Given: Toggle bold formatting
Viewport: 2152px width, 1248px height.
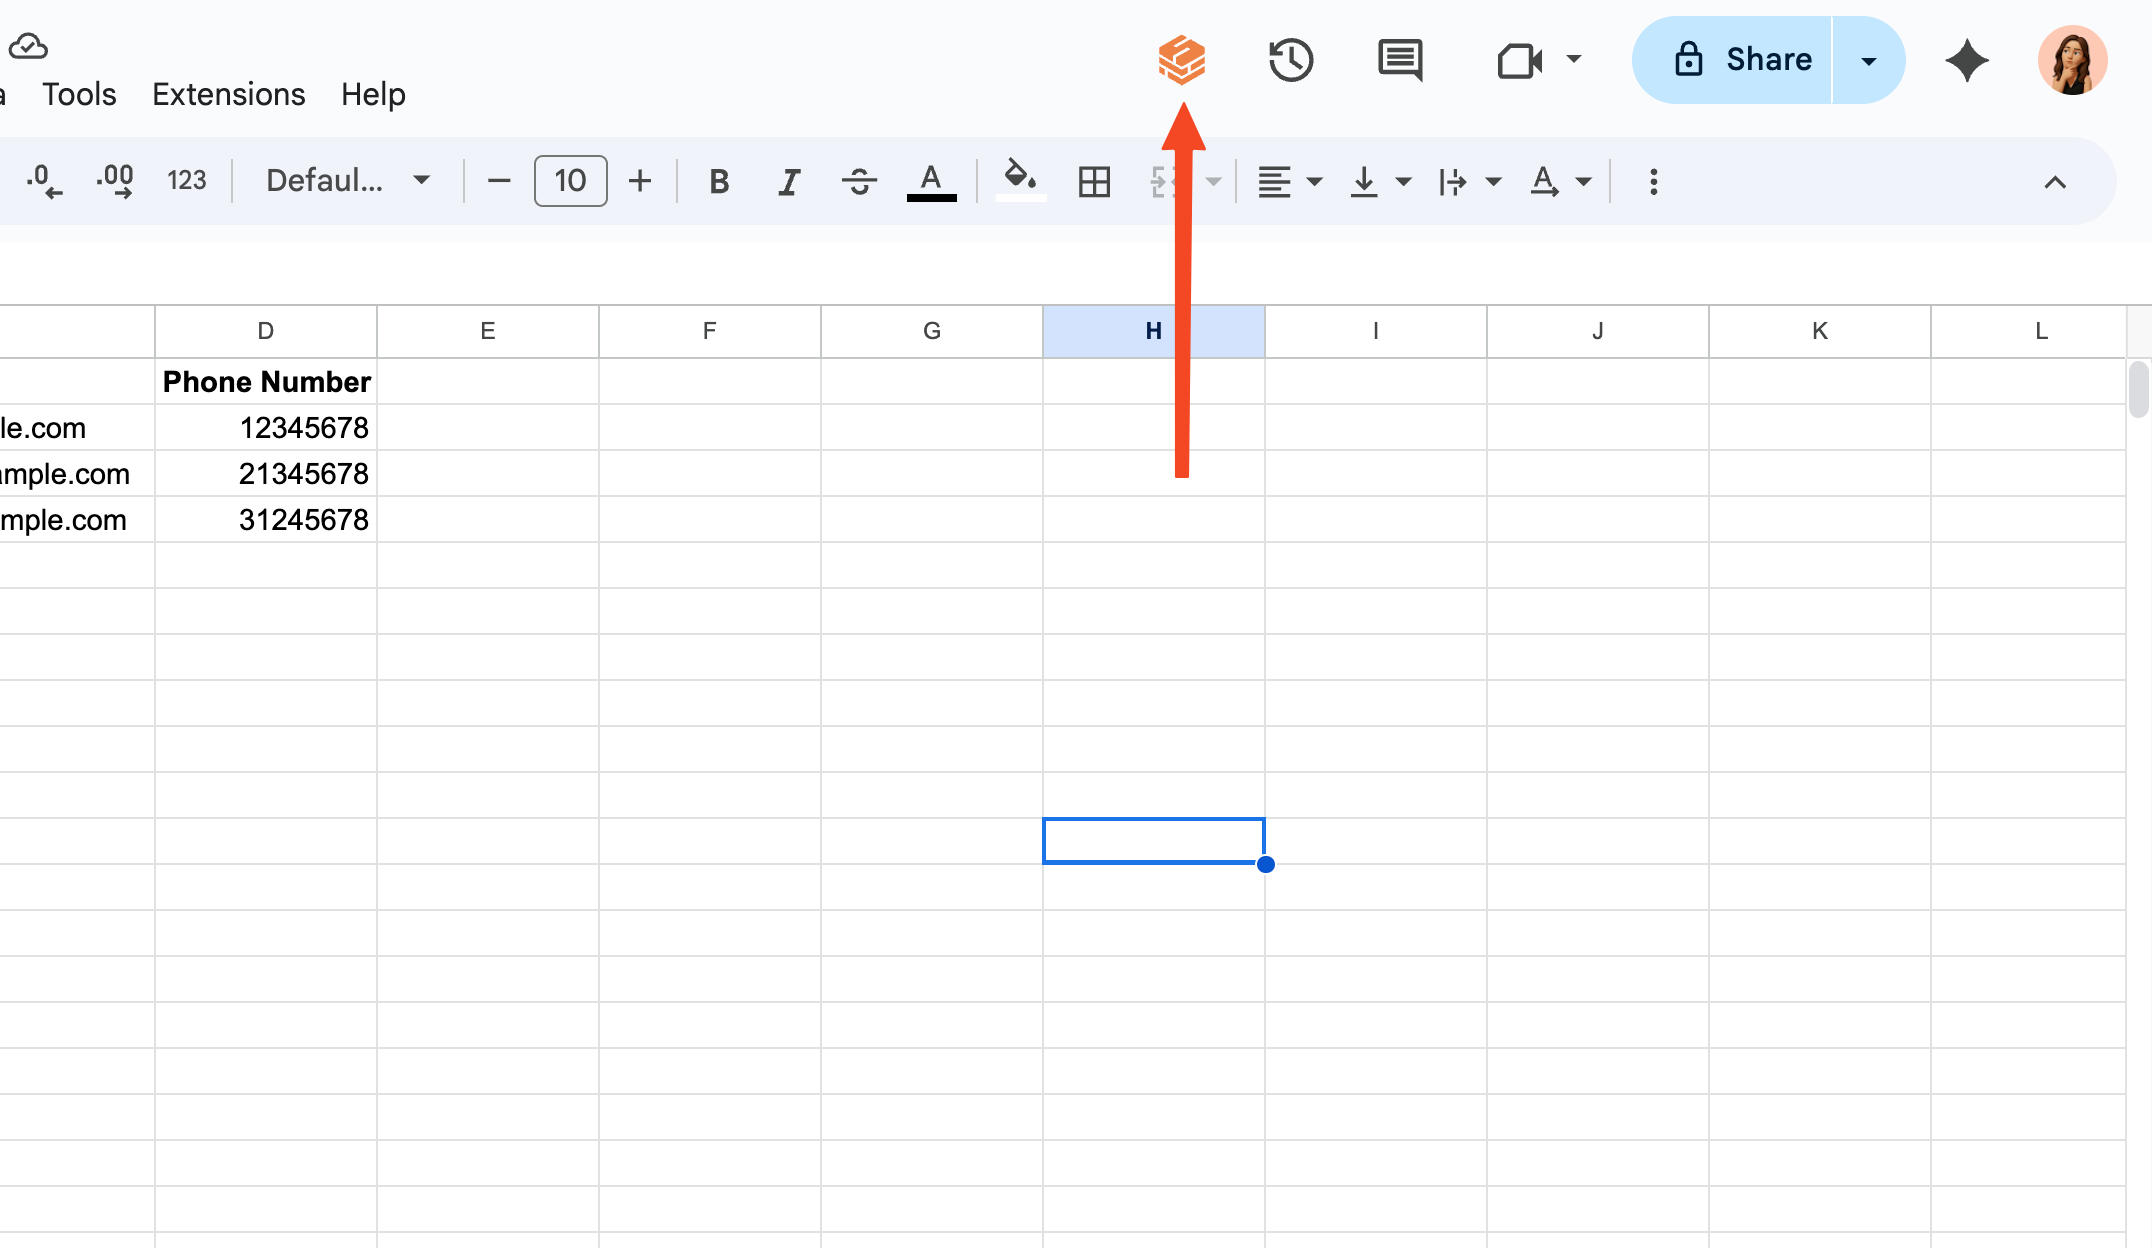Looking at the screenshot, I should tap(718, 182).
